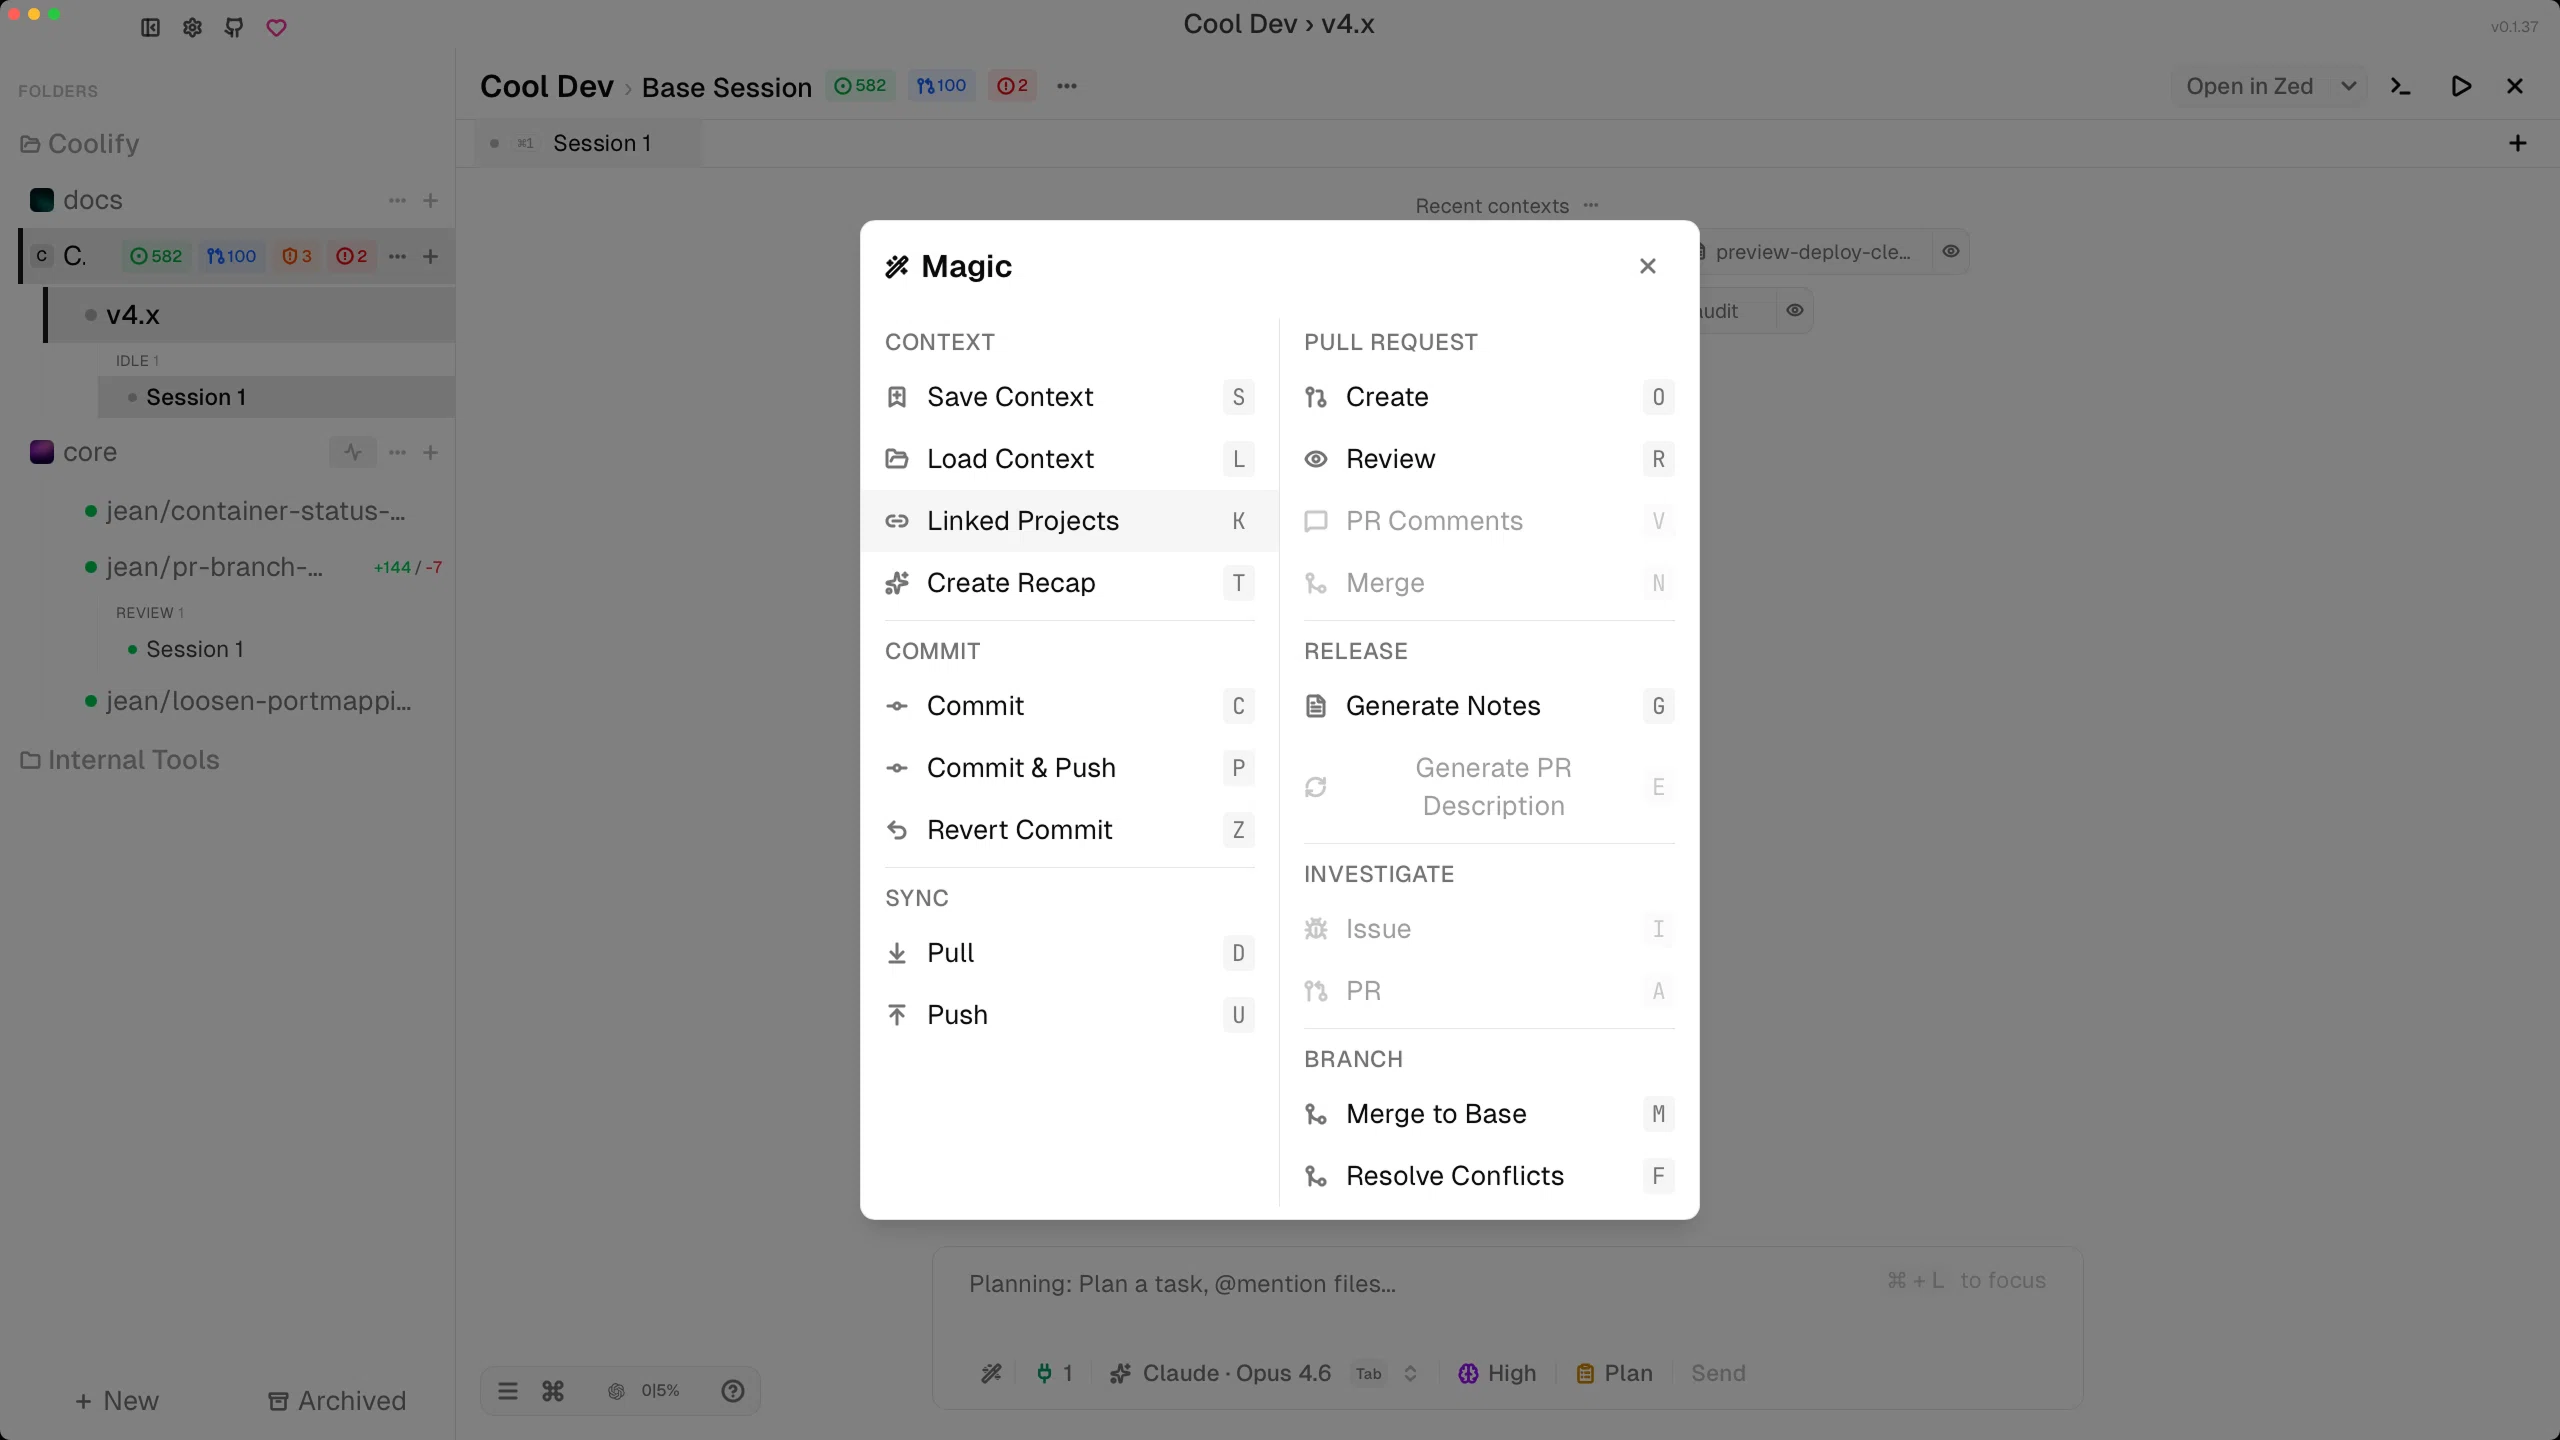
Task: Open the three-dot menu on docs folder
Action: pyautogui.click(x=397, y=200)
